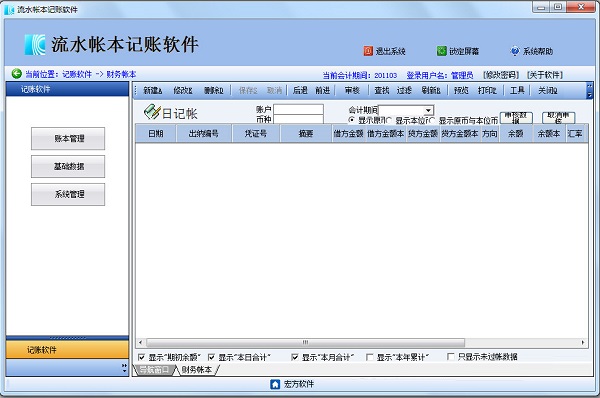Click the 借方金额 column header

click(348, 134)
